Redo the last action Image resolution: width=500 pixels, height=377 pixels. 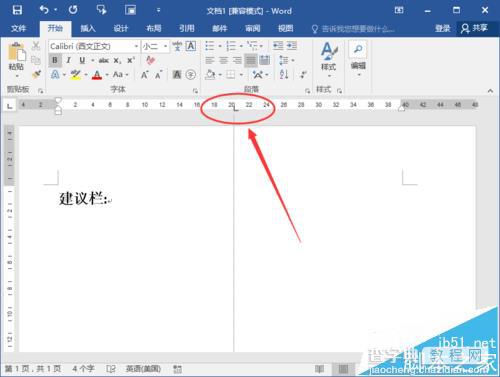pos(73,10)
